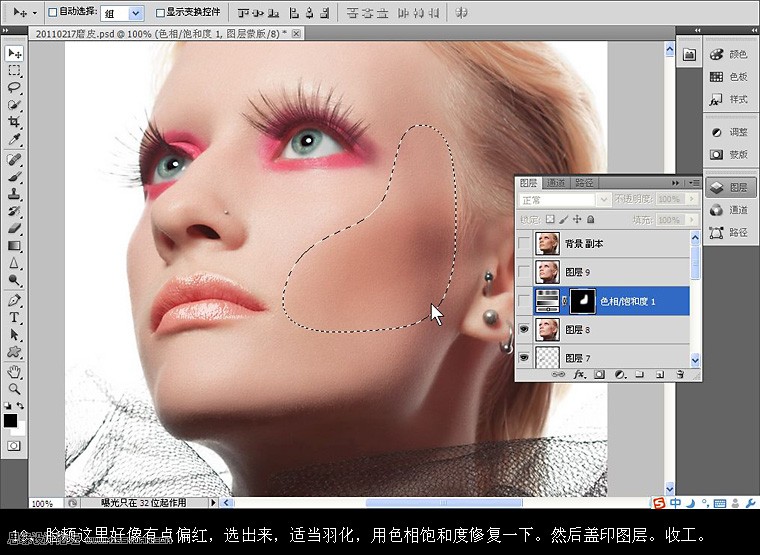Open the 图层 panel button in dock
Viewport: 760px width, 555px height.
tap(729, 187)
